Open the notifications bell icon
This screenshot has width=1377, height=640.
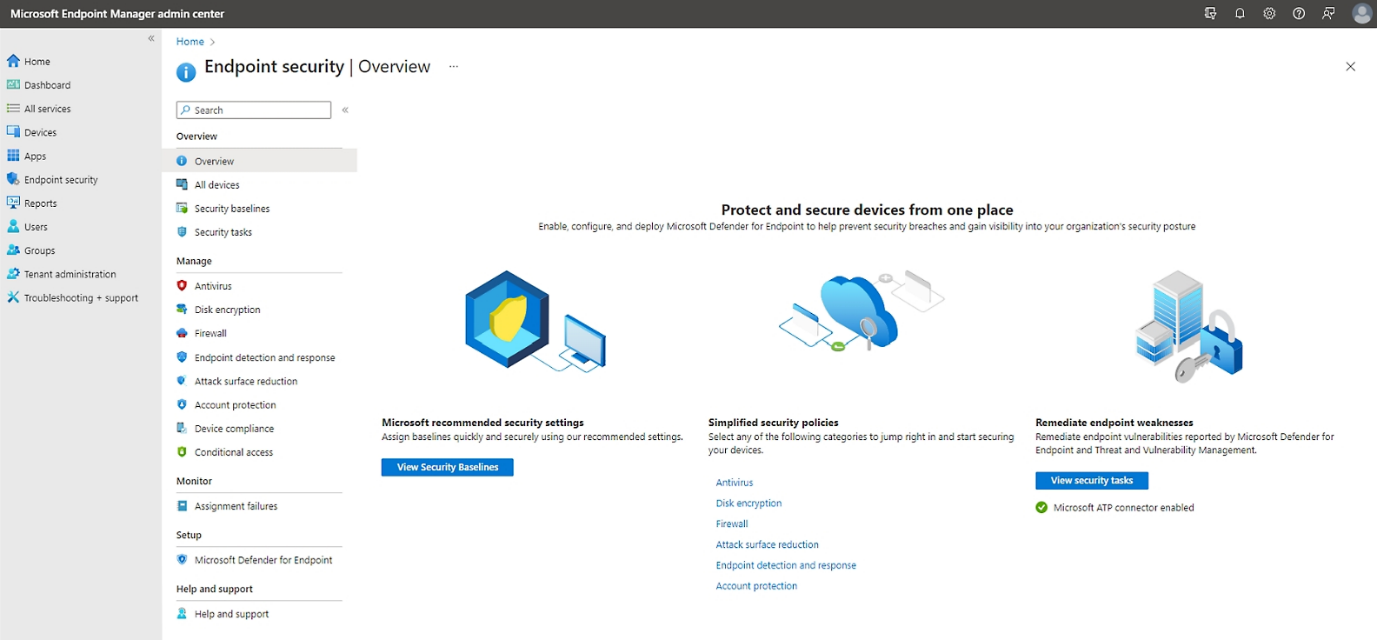coord(1240,14)
